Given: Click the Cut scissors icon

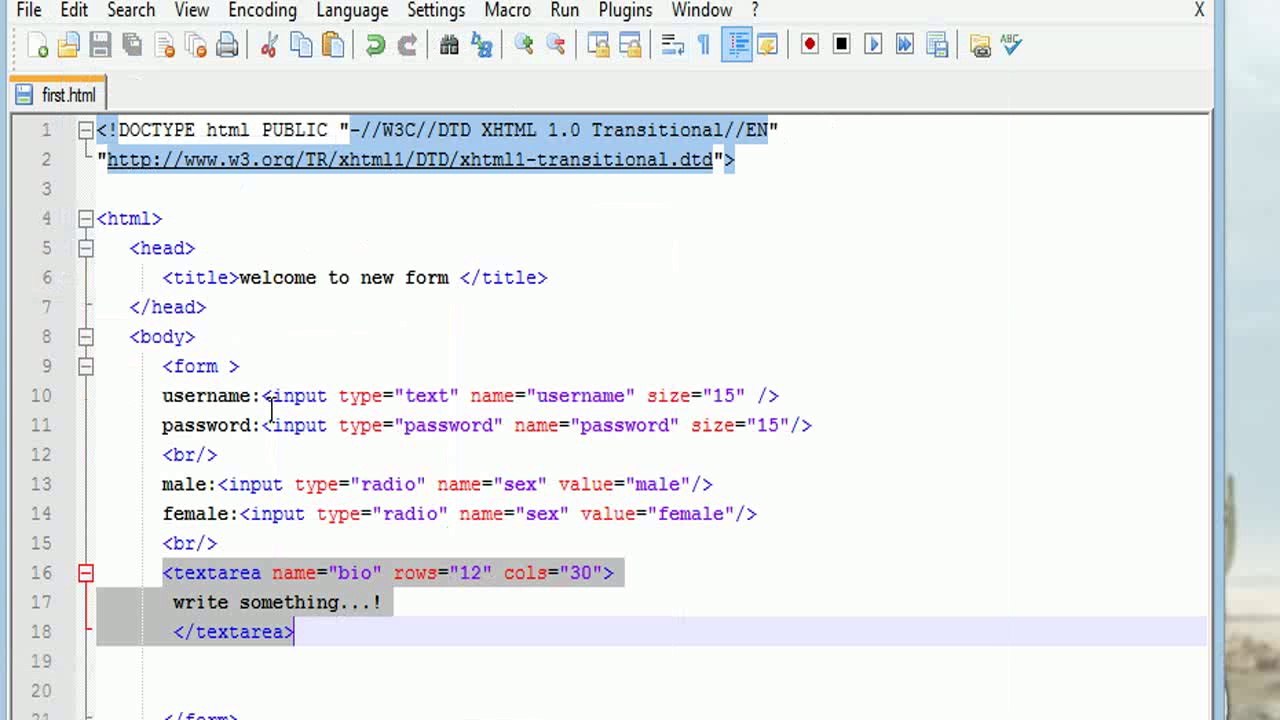Looking at the screenshot, I should coord(269,45).
